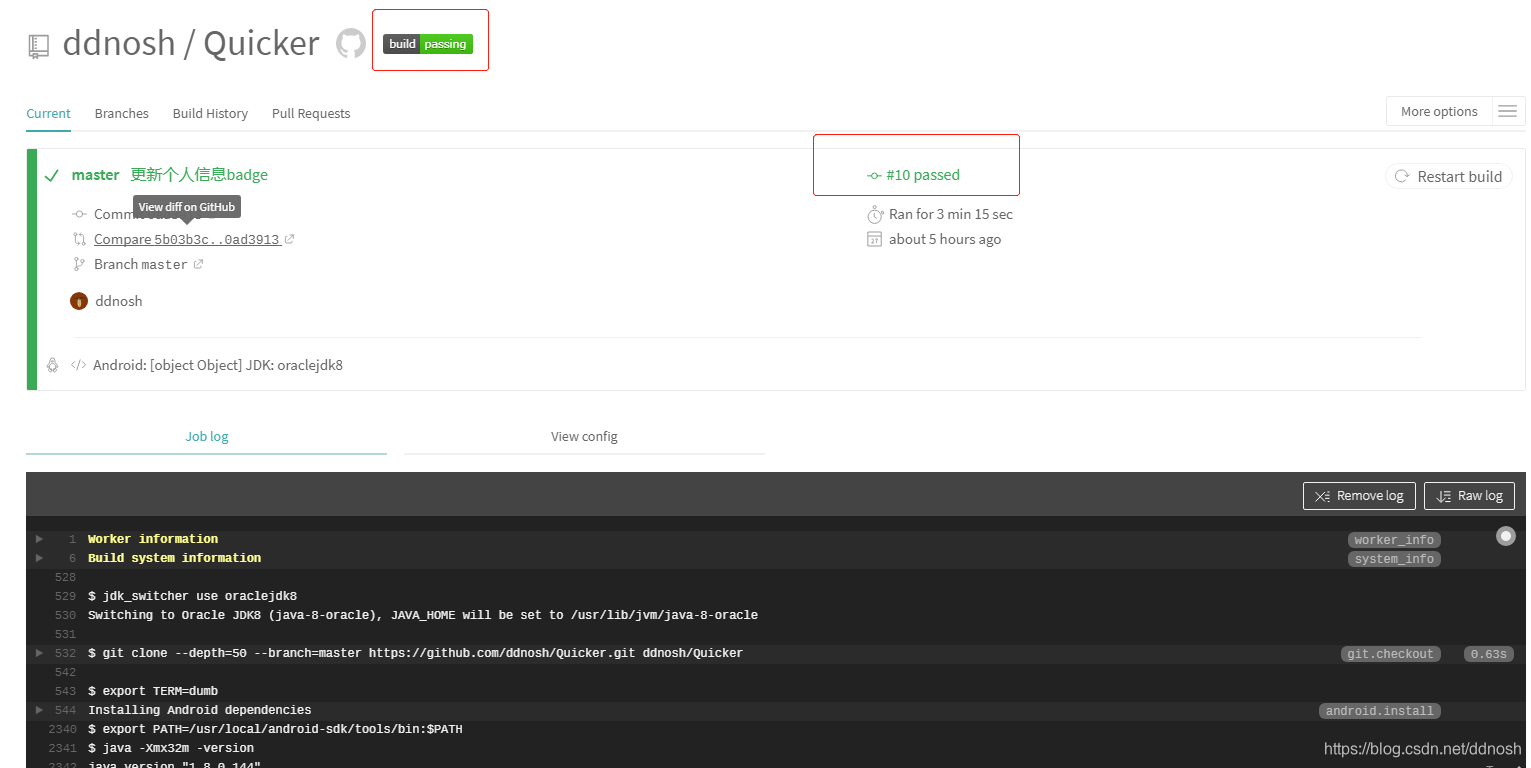Click the Quicker repository name in title

point(261,44)
